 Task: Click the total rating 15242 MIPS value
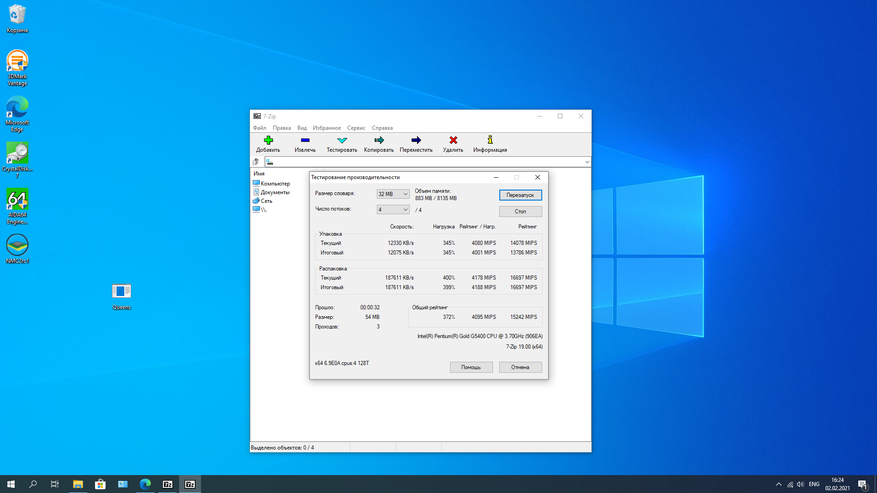click(523, 317)
